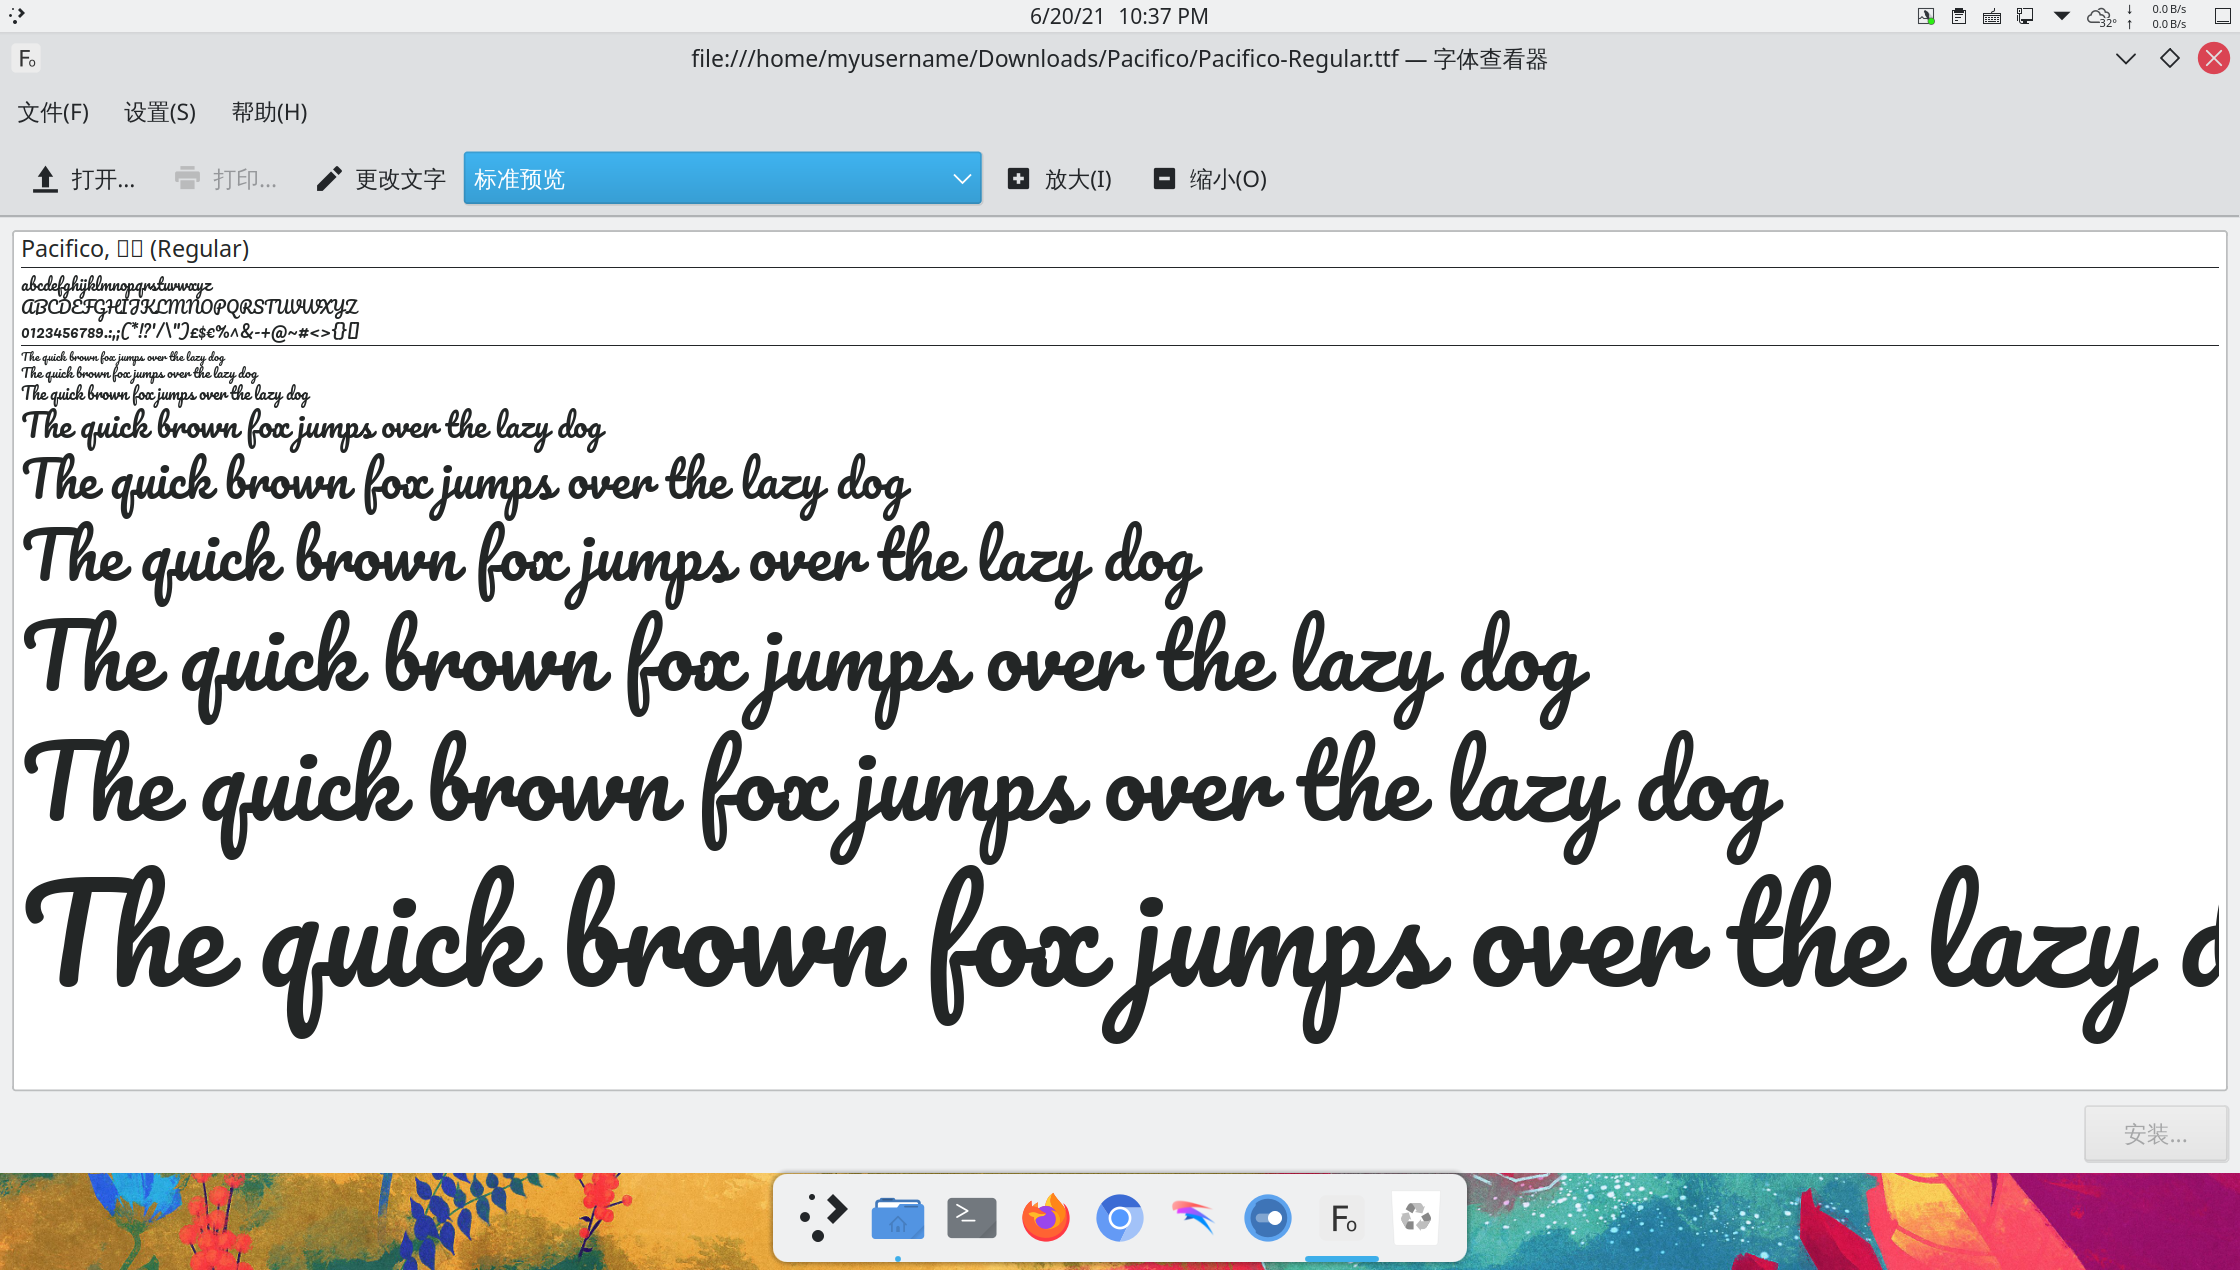Click the disabled Print (打印) toolbar button
2240x1270 pixels.
[226, 179]
